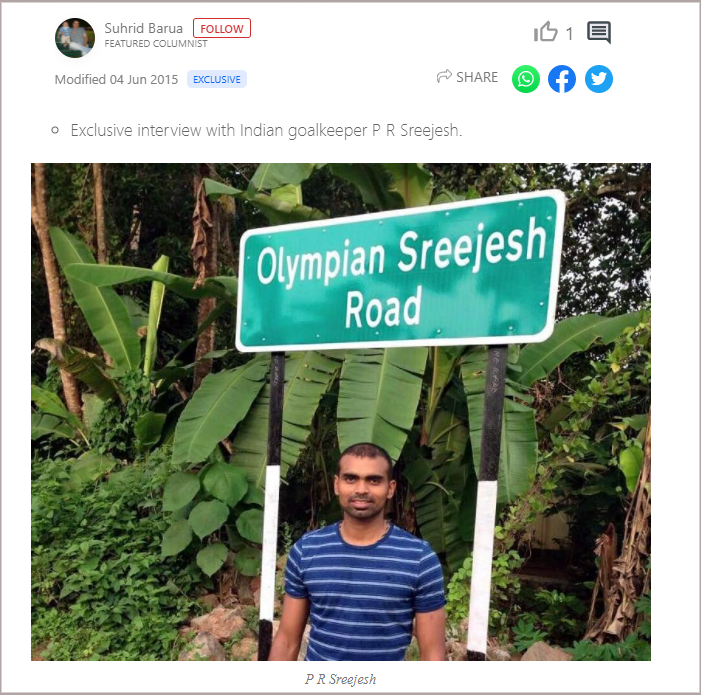Click the EXCLUSIVE tag badge
The height and width of the screenshot is (695, 701).
tap(217, 79)
